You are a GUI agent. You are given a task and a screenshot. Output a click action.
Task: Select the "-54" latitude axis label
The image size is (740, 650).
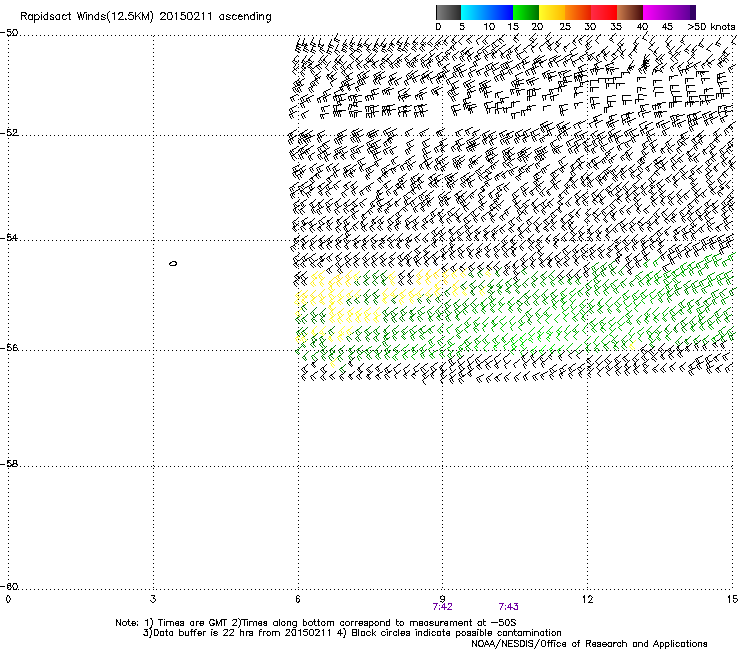coord(9,237)
